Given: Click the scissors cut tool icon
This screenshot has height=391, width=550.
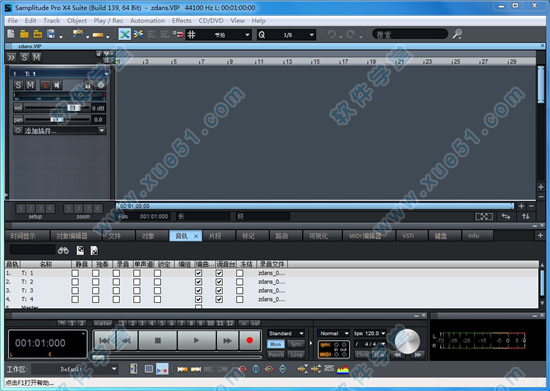Looking at the screenshot, I should pos(138,34).
